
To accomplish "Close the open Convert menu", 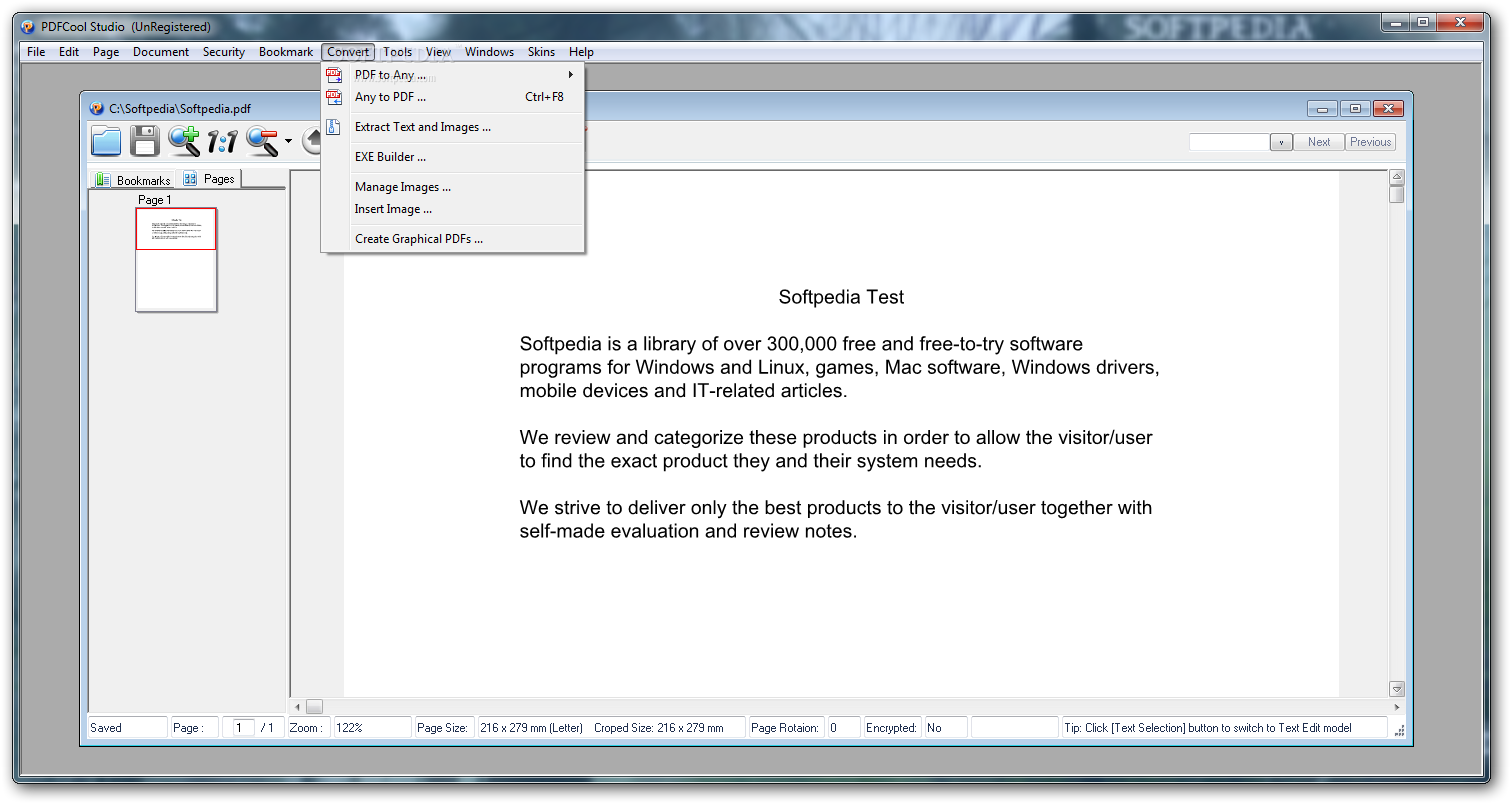I will 348,52.
